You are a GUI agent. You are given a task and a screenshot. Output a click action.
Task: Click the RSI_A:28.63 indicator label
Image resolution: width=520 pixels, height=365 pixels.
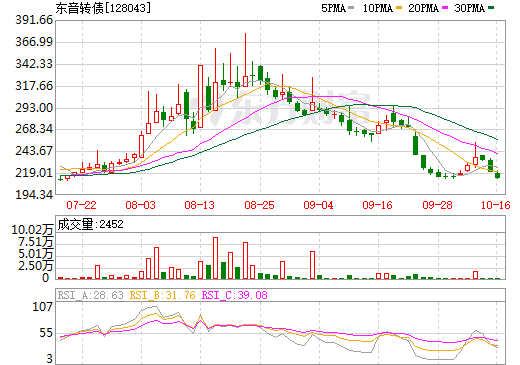click(x=91, y=295)
